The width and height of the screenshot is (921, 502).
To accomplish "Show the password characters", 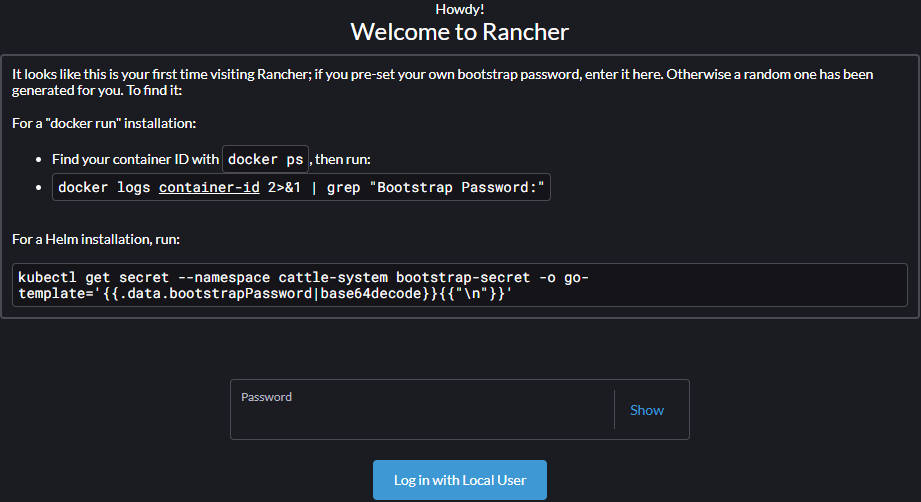I will click(647, 410).
